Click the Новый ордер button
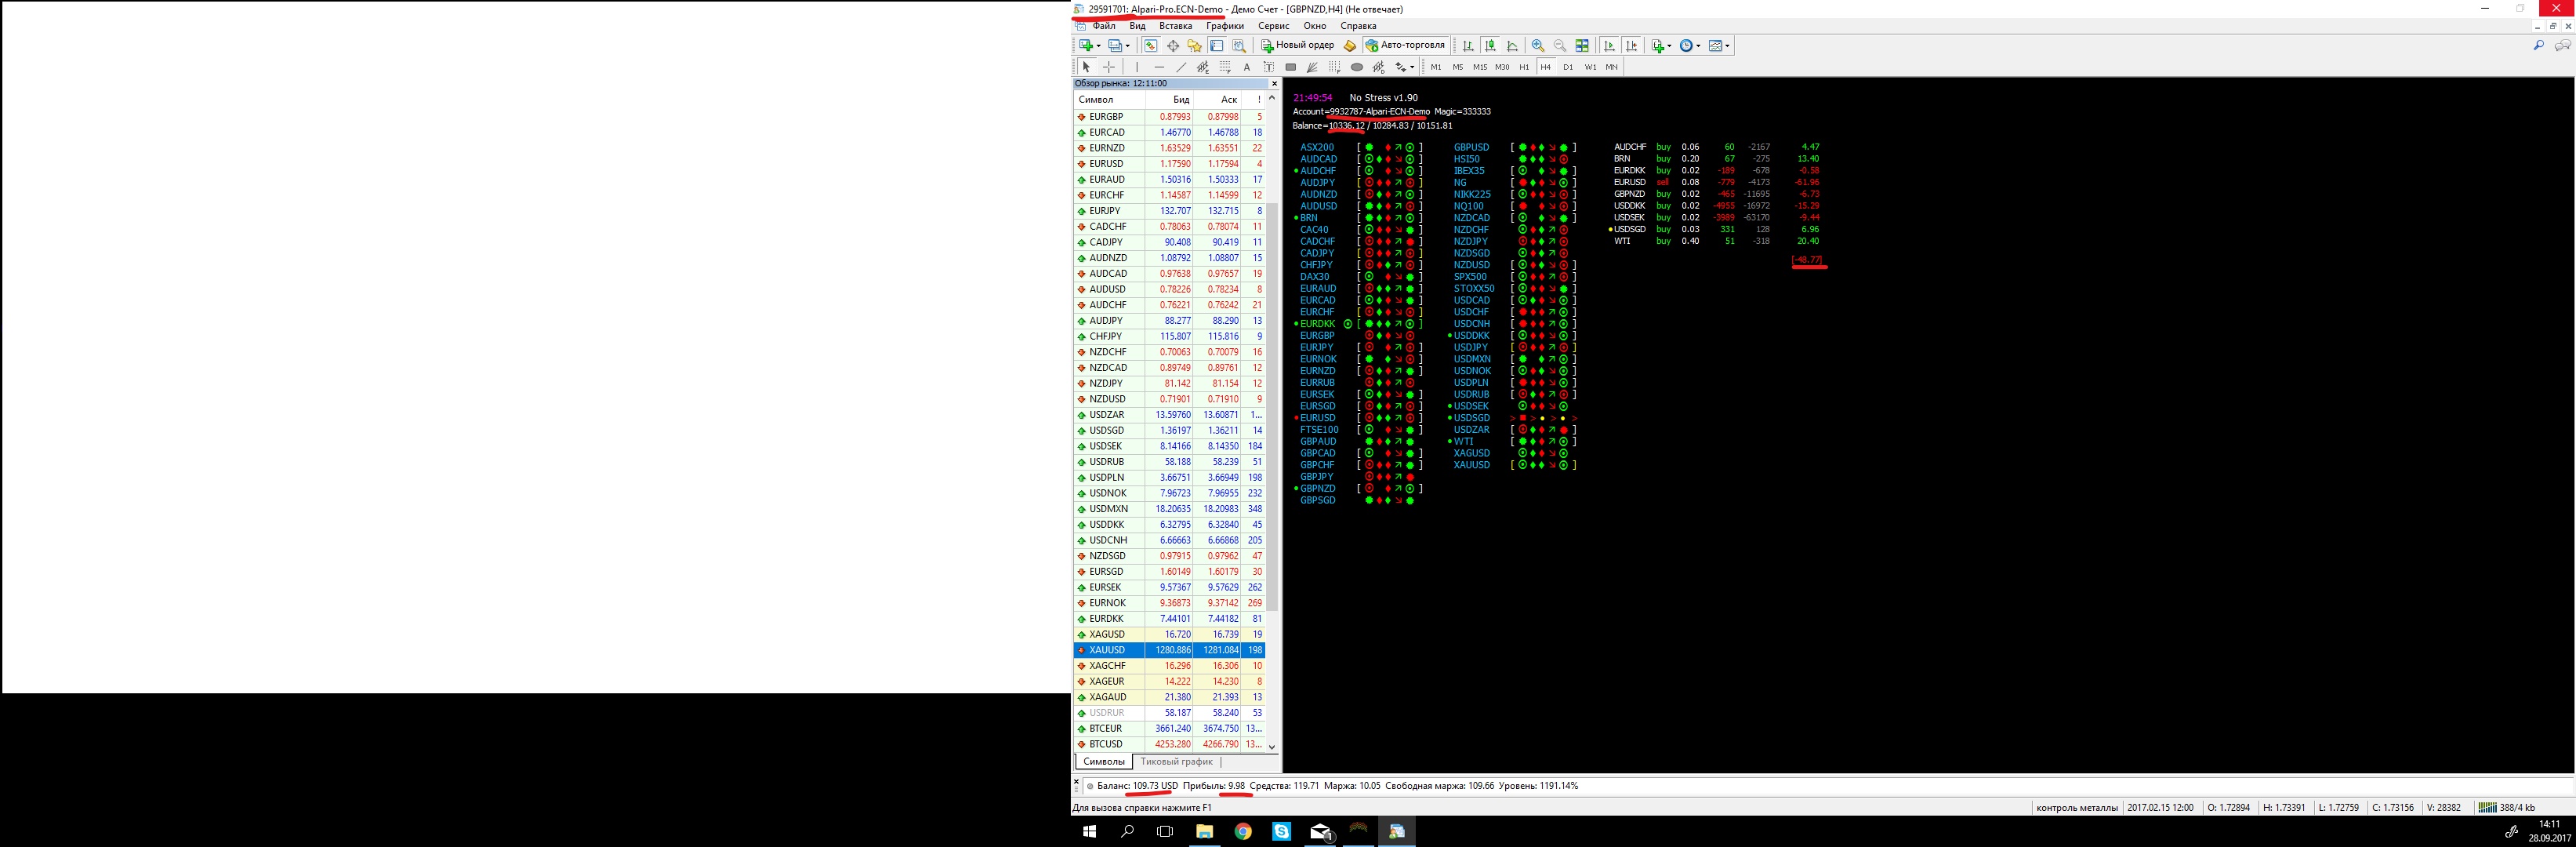The height and width of the screenshot is (847, 2576). [1297, 46]
